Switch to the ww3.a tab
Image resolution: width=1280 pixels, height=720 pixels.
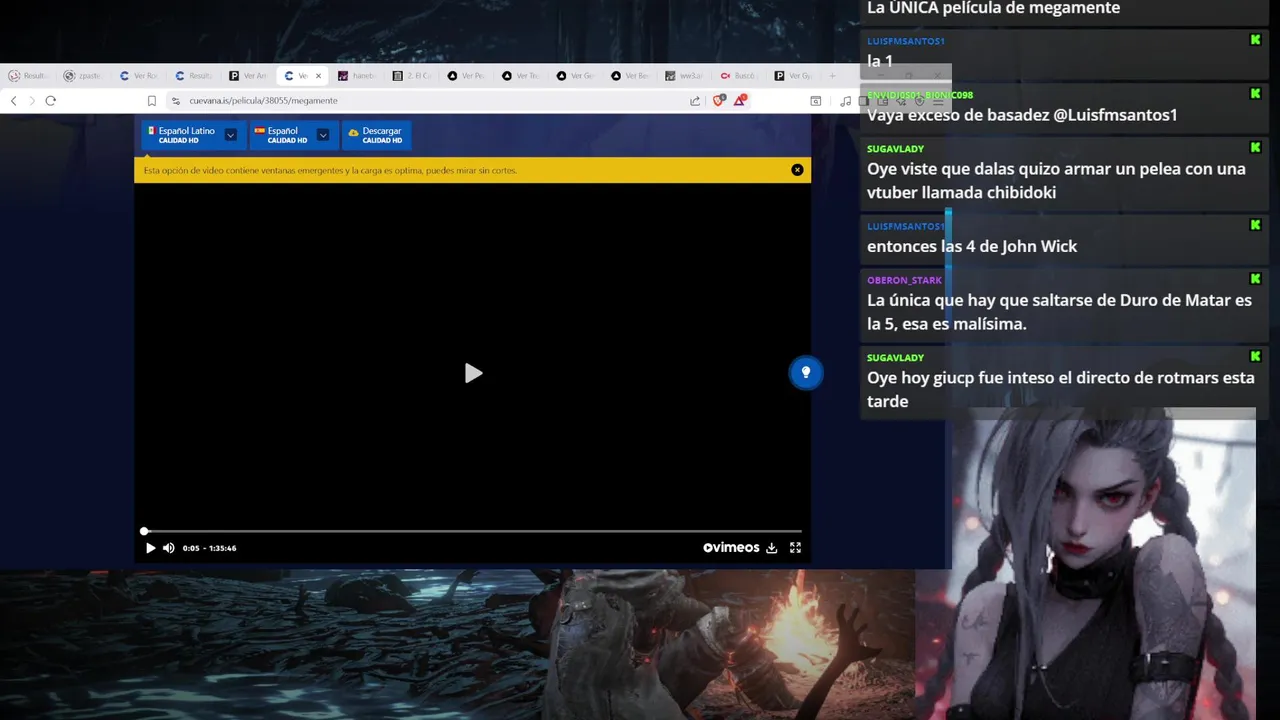686,76
